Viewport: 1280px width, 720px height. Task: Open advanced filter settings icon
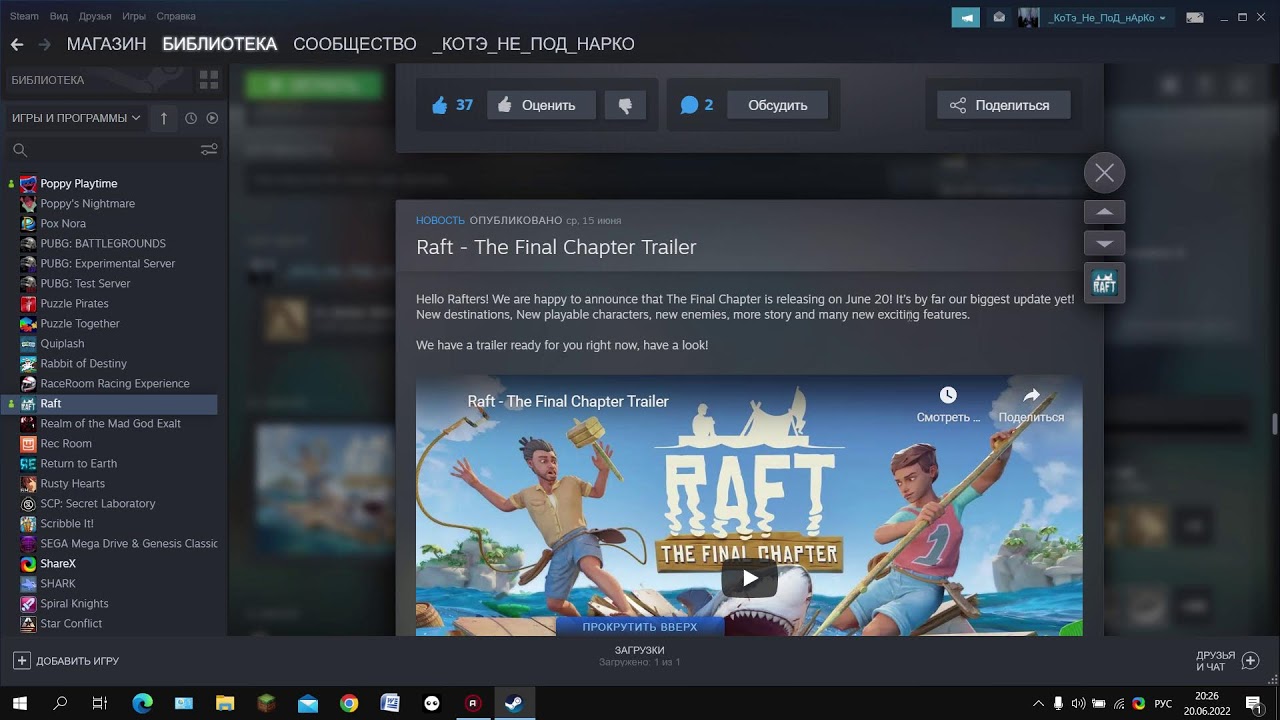coord(209,150)
